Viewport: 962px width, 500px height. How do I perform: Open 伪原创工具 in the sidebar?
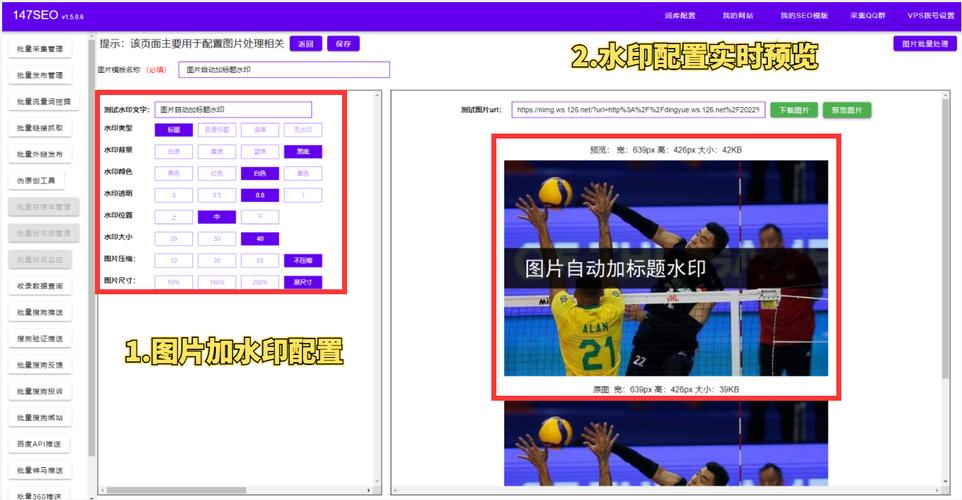[x=40, y=181]
